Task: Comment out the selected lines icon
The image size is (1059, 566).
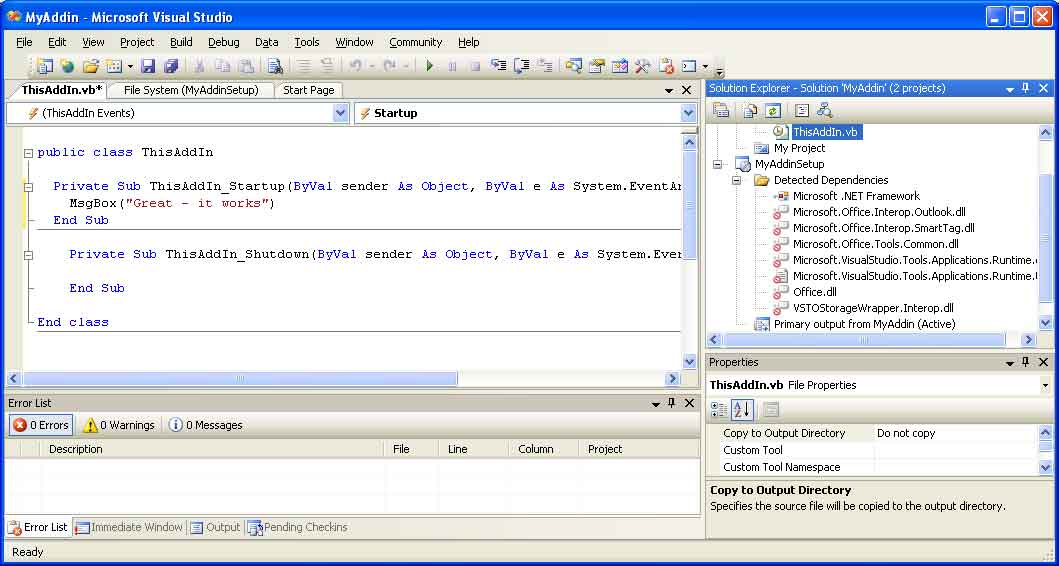Action: pyautogui.click(x=304, y=66)
